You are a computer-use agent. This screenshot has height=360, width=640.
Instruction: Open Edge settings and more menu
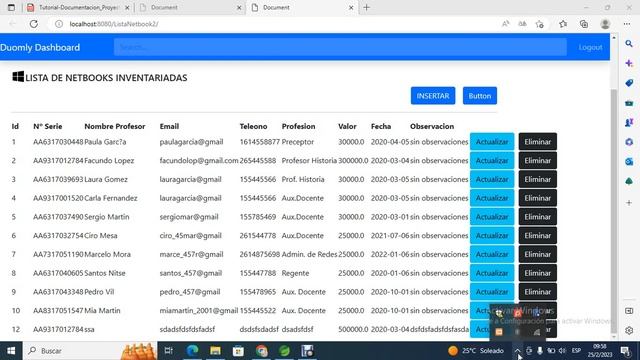click(x=627, y=24)
